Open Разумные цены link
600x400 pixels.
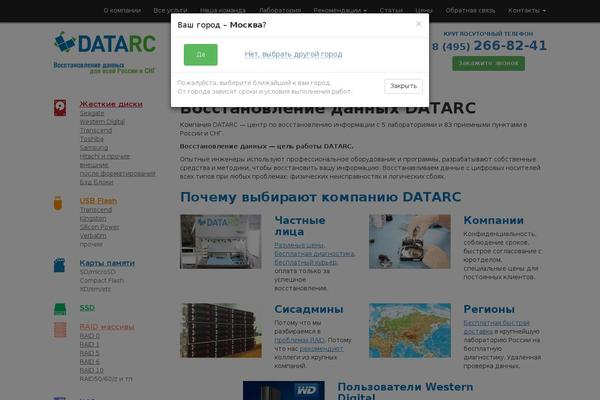299,245
